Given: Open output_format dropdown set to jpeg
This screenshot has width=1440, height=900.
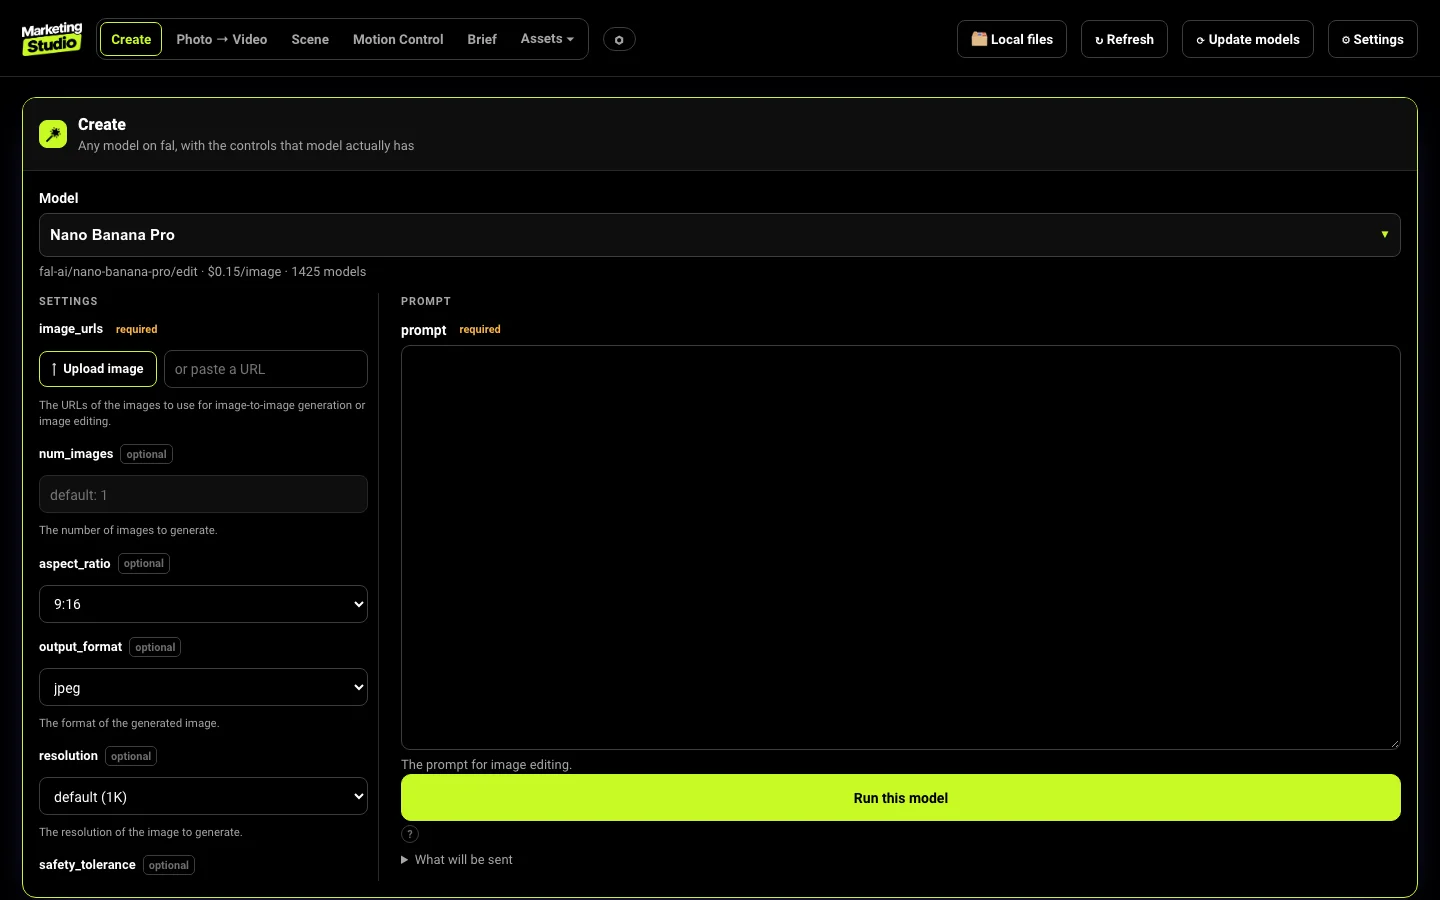Looking at the screenshot, I should coord(203,687).
